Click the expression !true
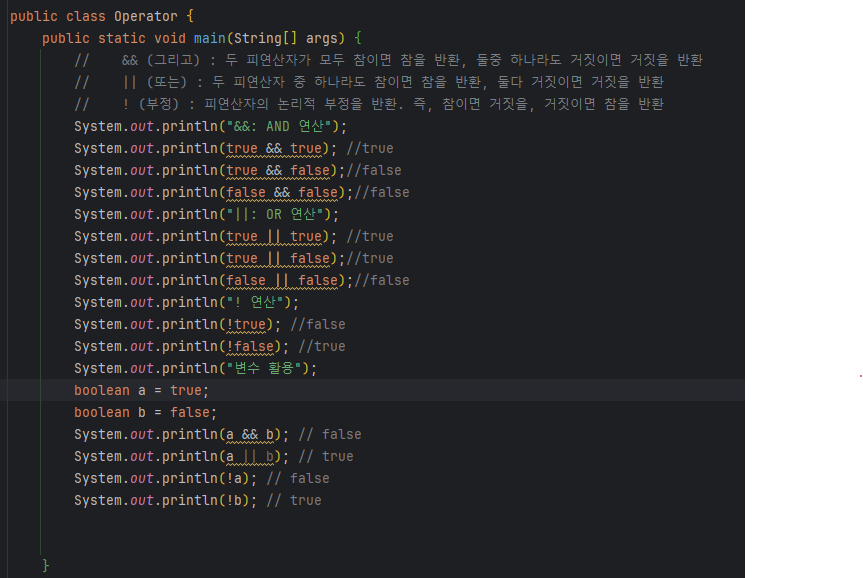The height and width of the screenshot is (578, 863). pyautogui.click(x=246, y=325)
